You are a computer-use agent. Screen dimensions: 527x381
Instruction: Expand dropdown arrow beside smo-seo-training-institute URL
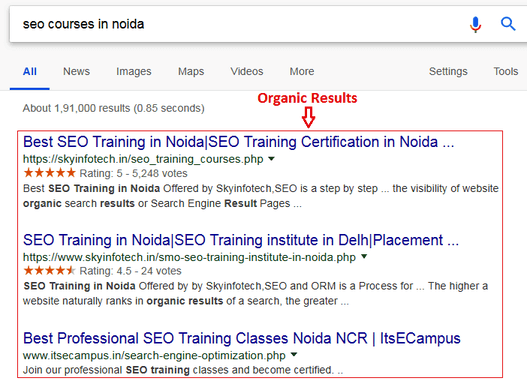pyautogui.click(x=364, y=257)
